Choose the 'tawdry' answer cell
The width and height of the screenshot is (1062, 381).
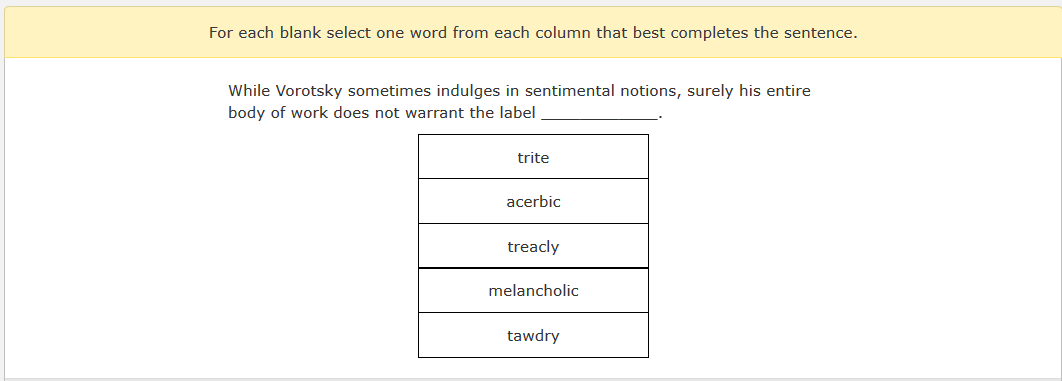pyautogui.click(x=533, y=336)
